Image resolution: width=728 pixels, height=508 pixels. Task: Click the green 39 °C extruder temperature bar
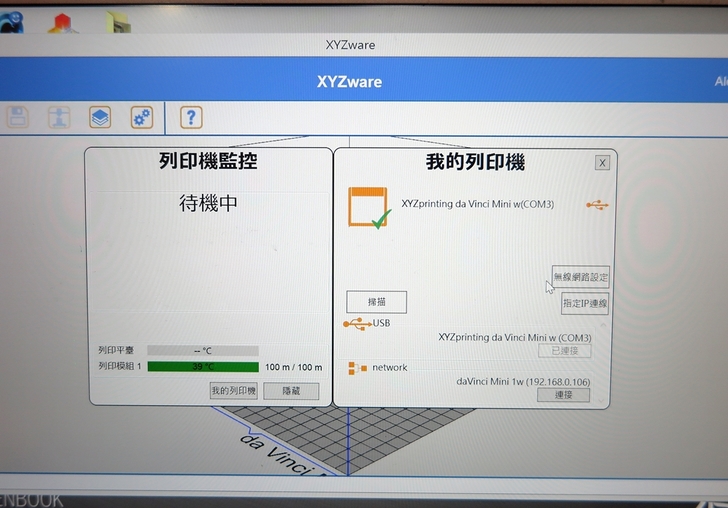point(203,367)
